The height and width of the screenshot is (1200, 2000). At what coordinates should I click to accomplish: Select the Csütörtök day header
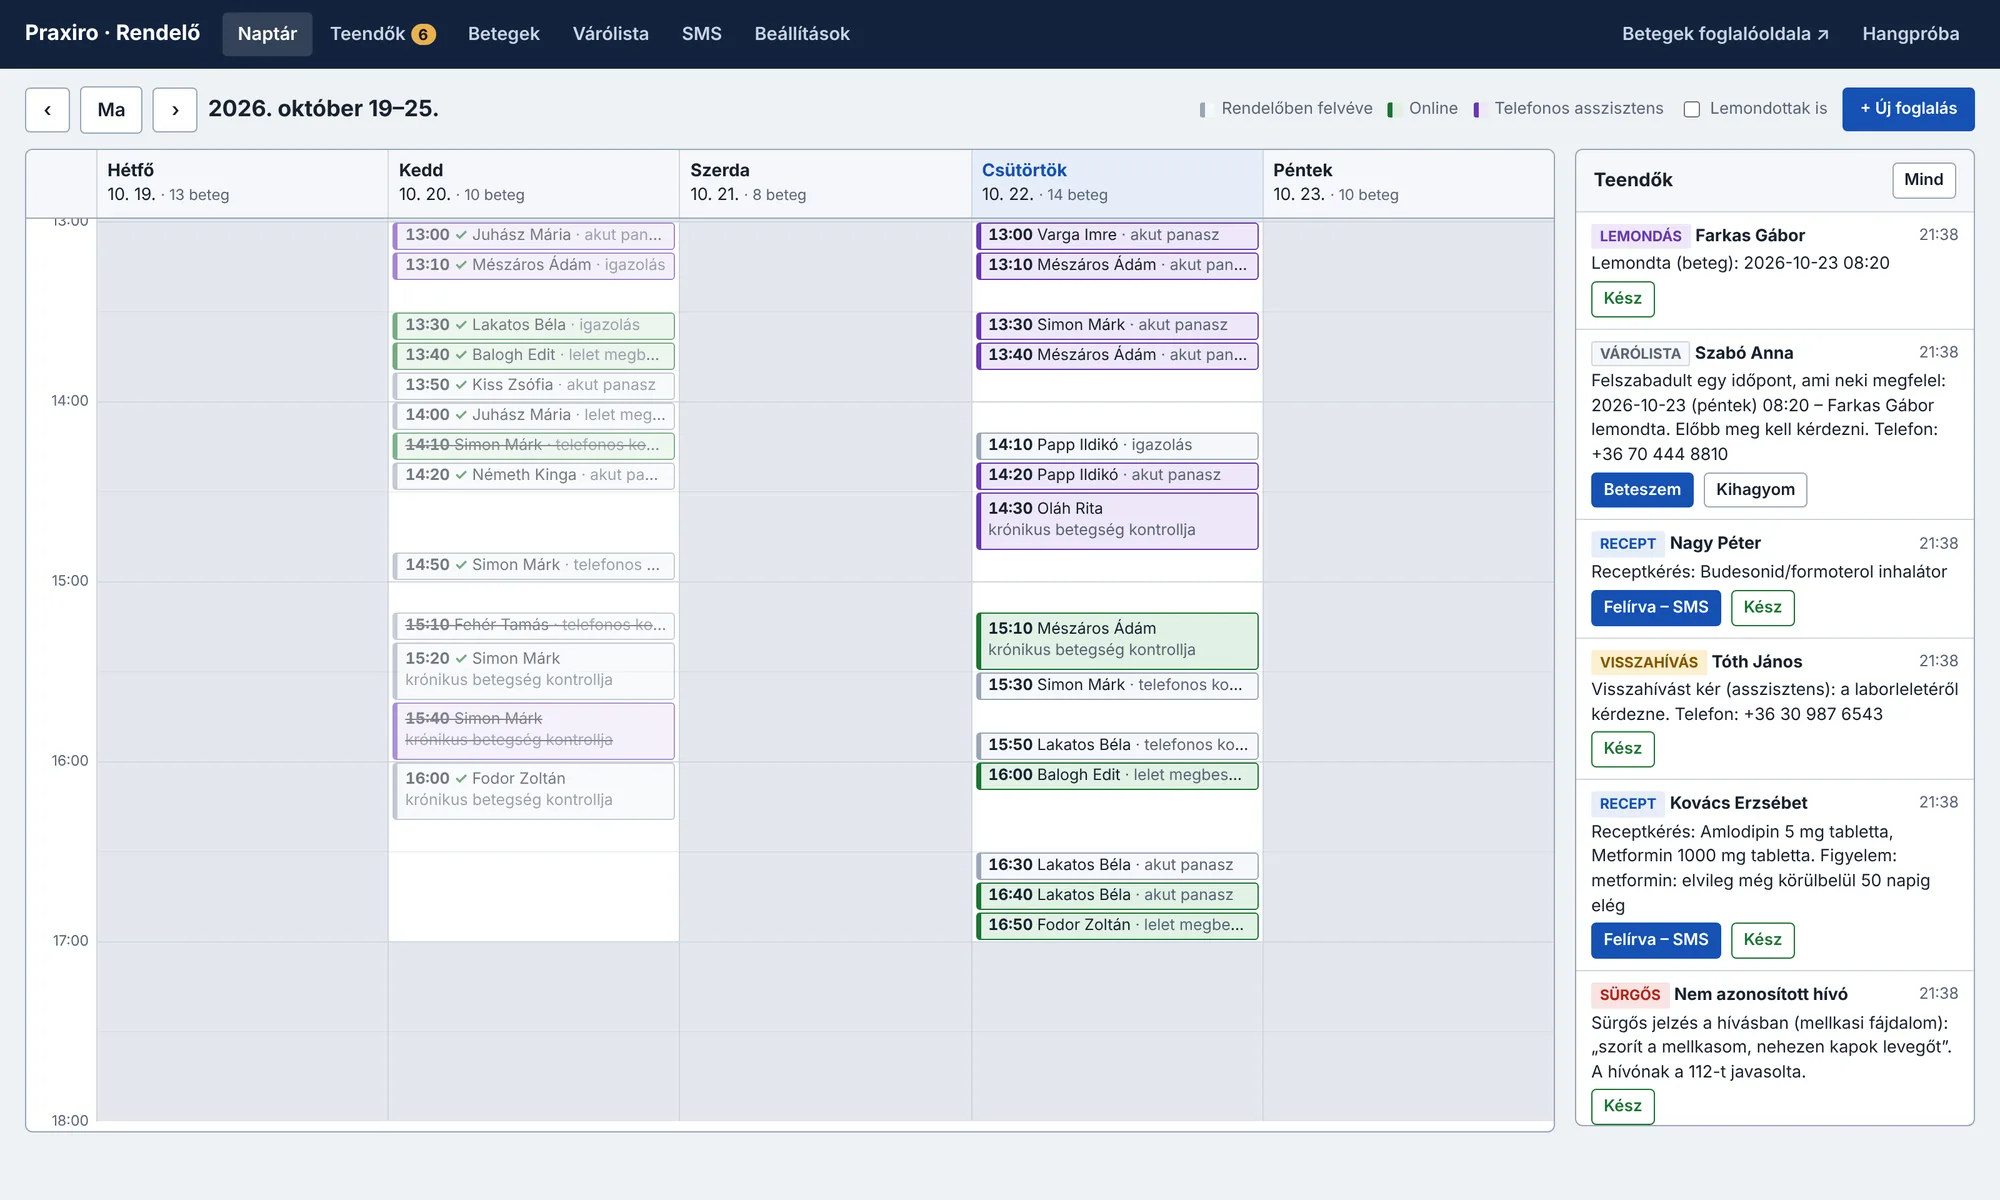pos(1117,183)
